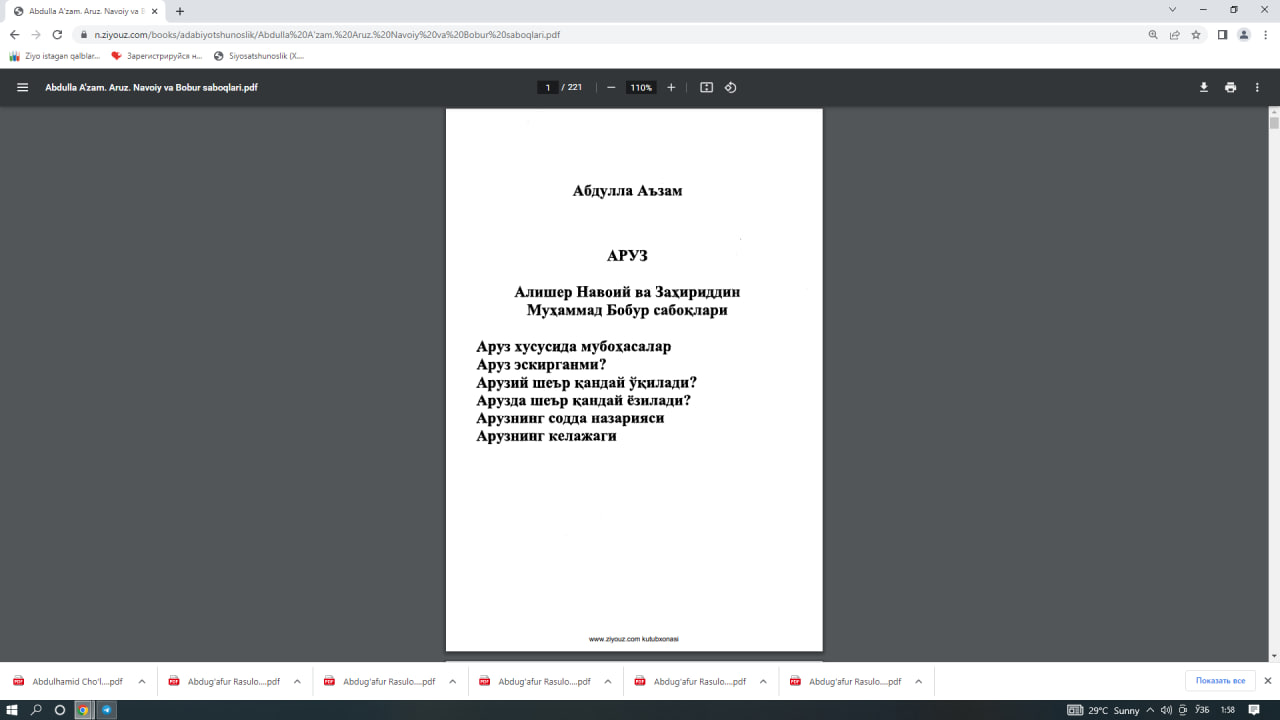Image resolution: width=1280 pixels, height=720 pixels.
Task: Bookmark this page with the star icon
Action: pos(1195,34)
